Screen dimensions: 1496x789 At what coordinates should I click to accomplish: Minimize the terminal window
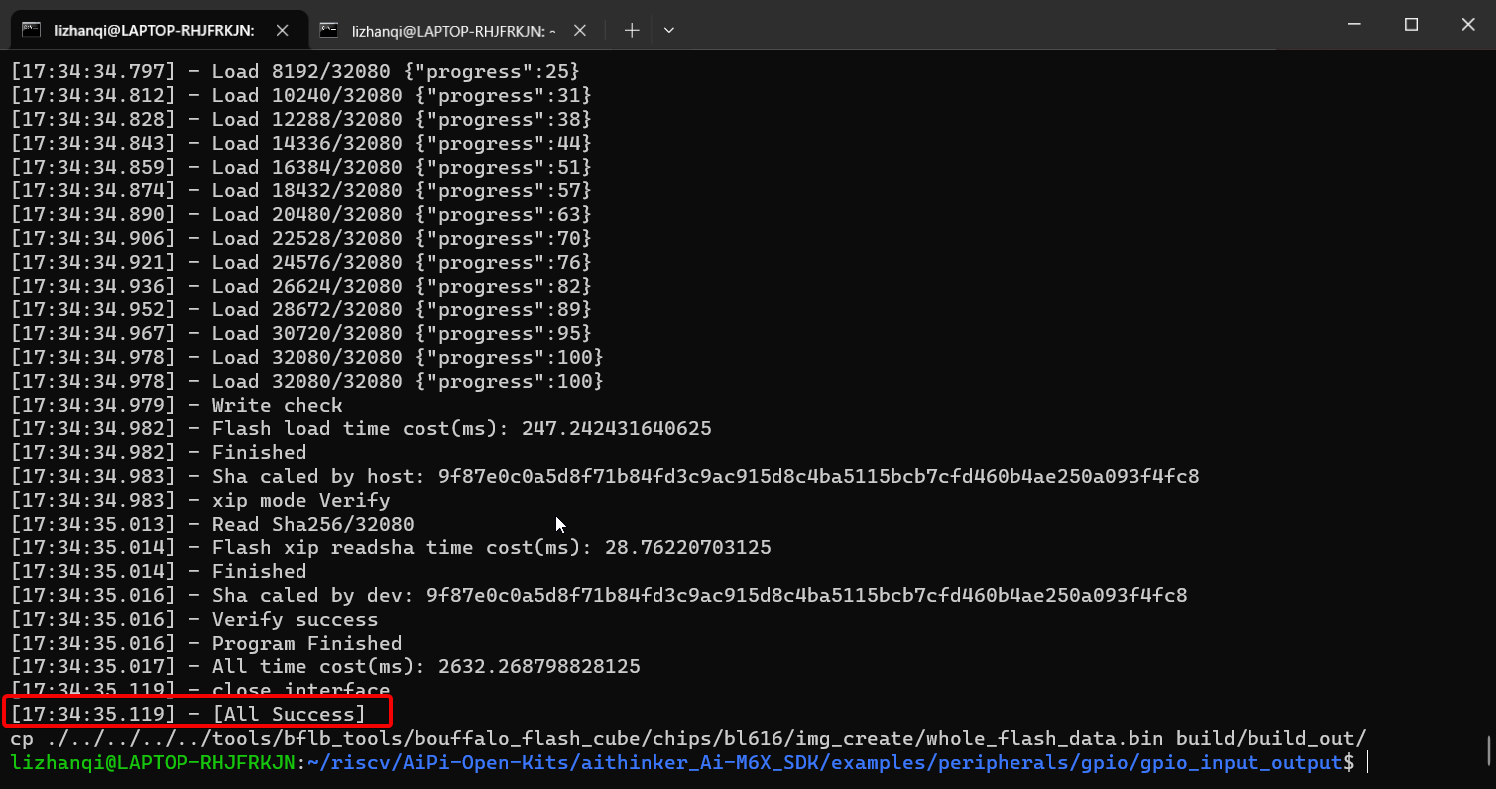click(x=1354, y=25)
